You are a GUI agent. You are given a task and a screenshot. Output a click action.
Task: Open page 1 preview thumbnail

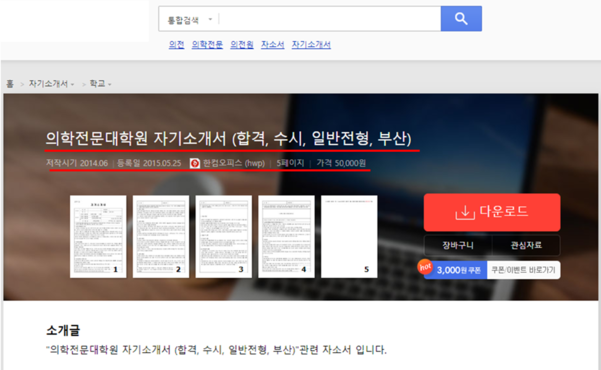coord(98,237)
